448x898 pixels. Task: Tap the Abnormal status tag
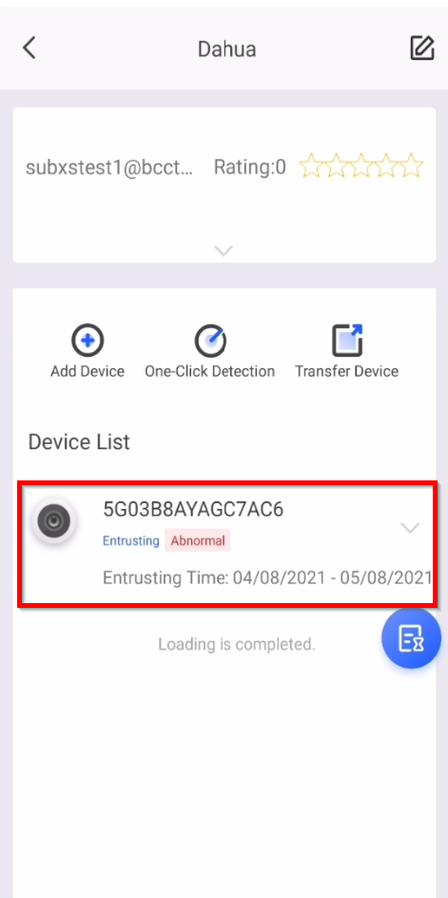tap(198, 541)
